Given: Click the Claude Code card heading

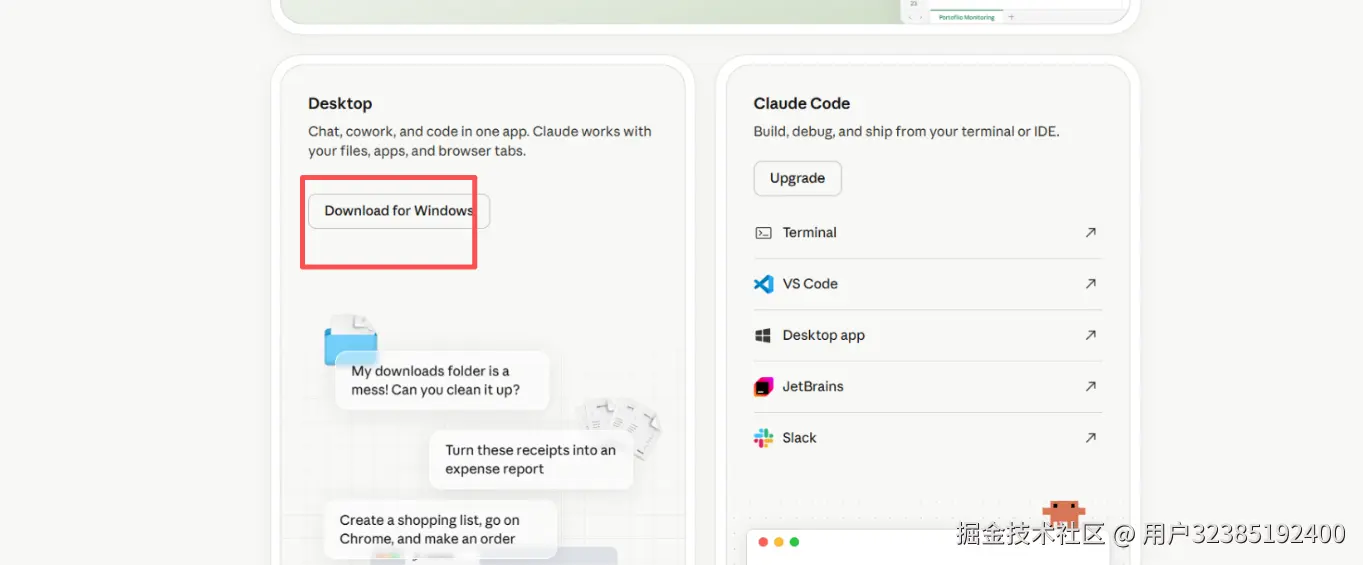Looking at the screenshot, I should click(802, 103).
